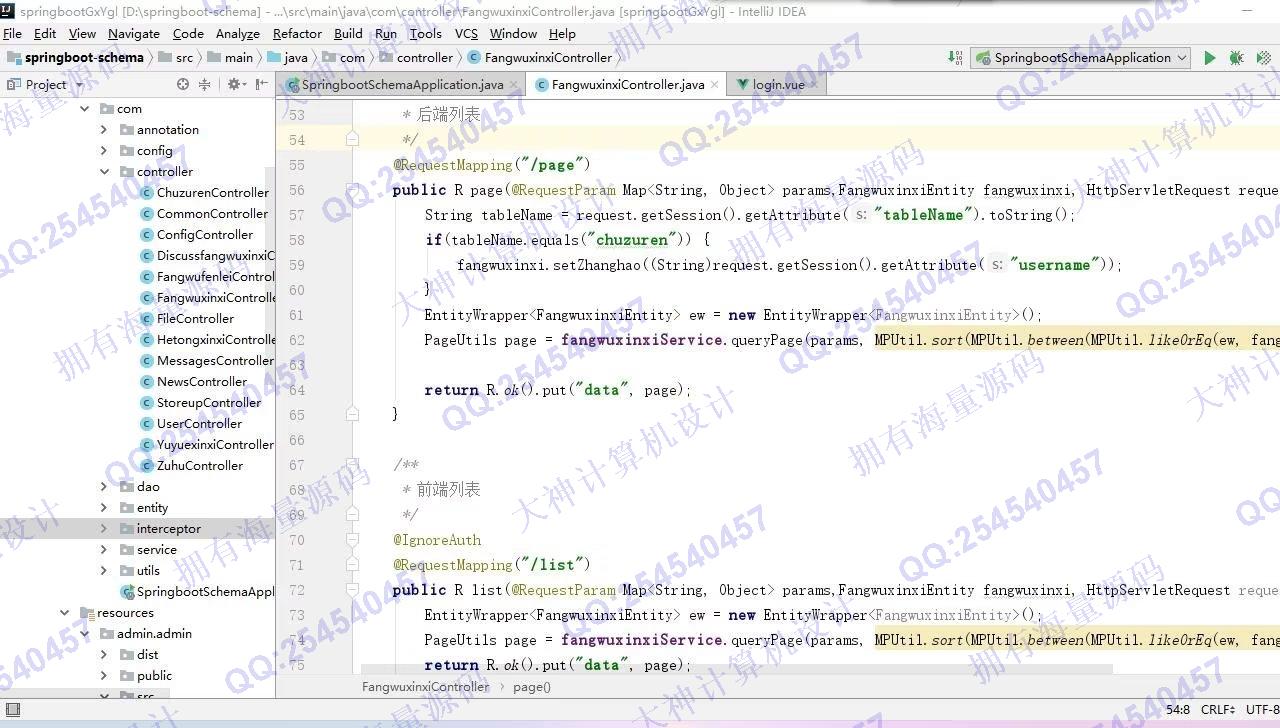Open the run configuration dropdown

tap(1081, 58)
